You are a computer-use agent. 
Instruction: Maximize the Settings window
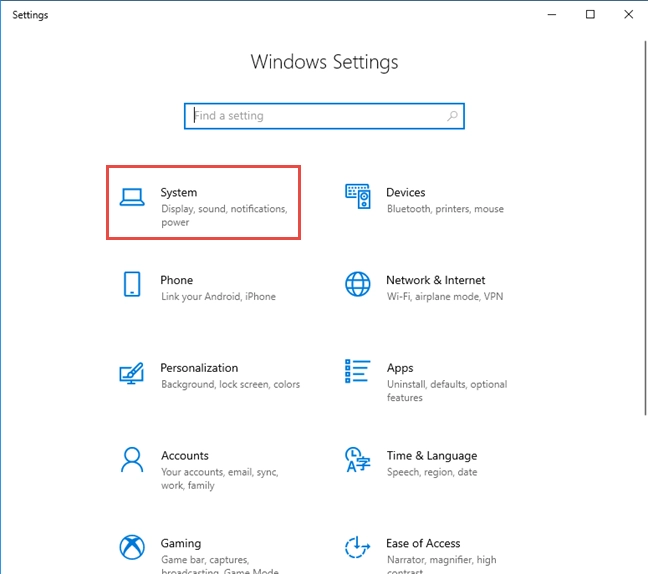coord(590,14)
